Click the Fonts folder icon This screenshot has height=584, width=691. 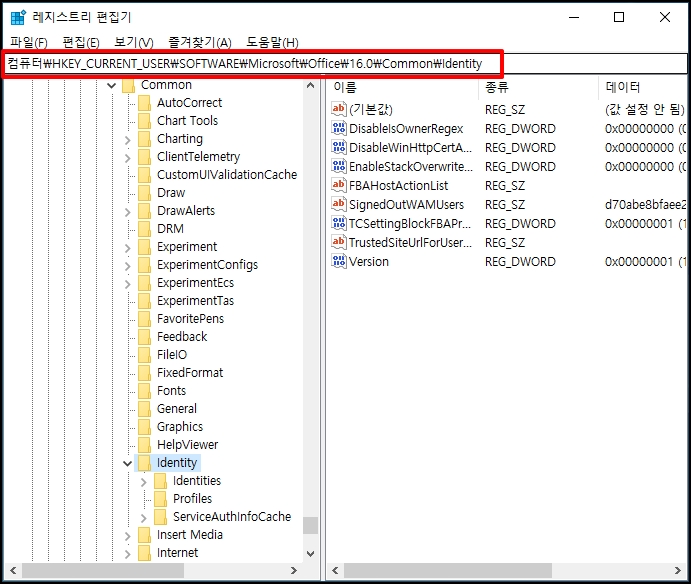[x=144, y=391]
